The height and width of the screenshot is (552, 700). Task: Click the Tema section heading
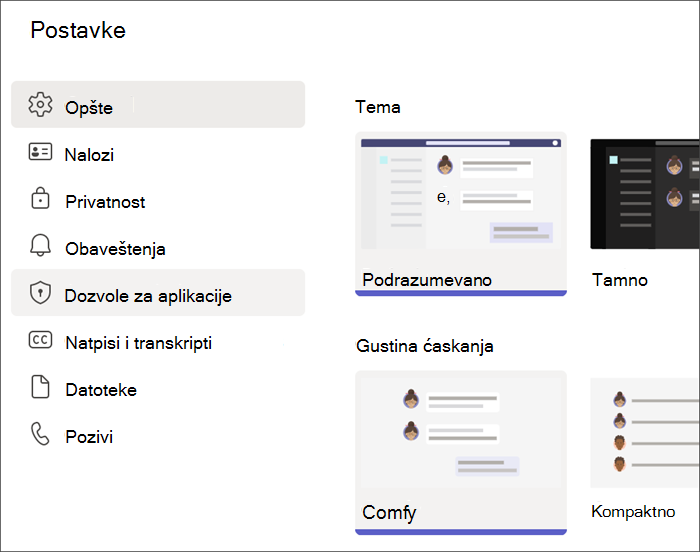pyautogui.click(x=378, y=107)
